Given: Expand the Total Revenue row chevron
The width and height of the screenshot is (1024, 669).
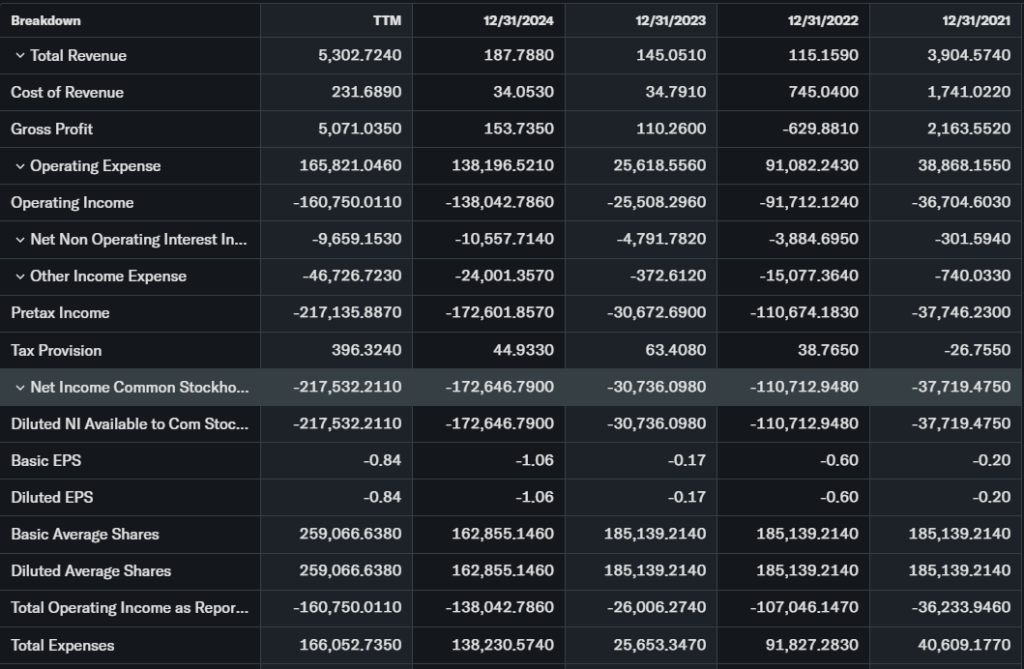Looking at the screenshot, I should [20, 56].
